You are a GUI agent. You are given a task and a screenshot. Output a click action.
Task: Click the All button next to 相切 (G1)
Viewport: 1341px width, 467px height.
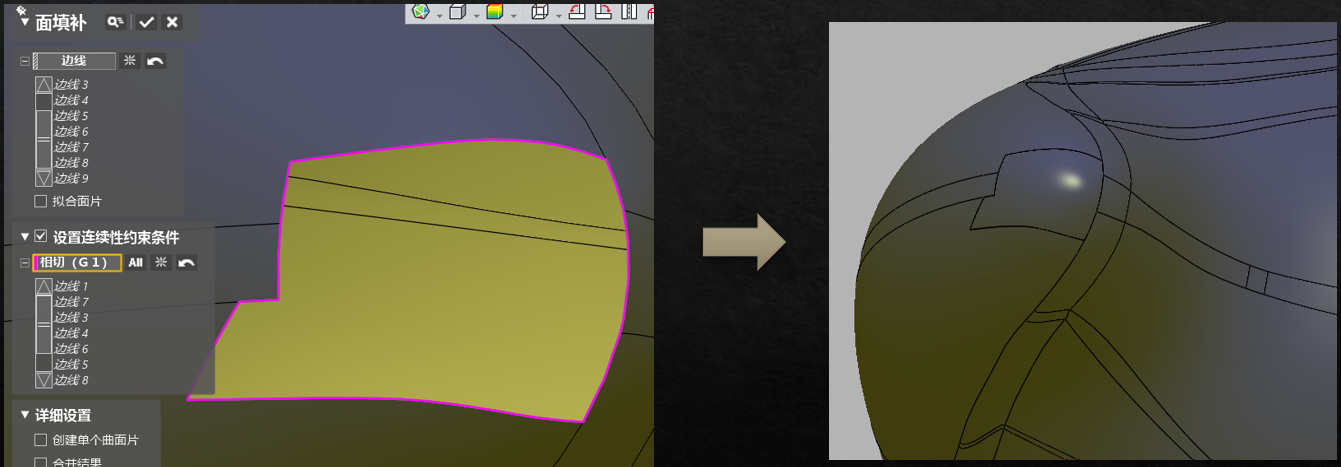[x=136, y=263]
